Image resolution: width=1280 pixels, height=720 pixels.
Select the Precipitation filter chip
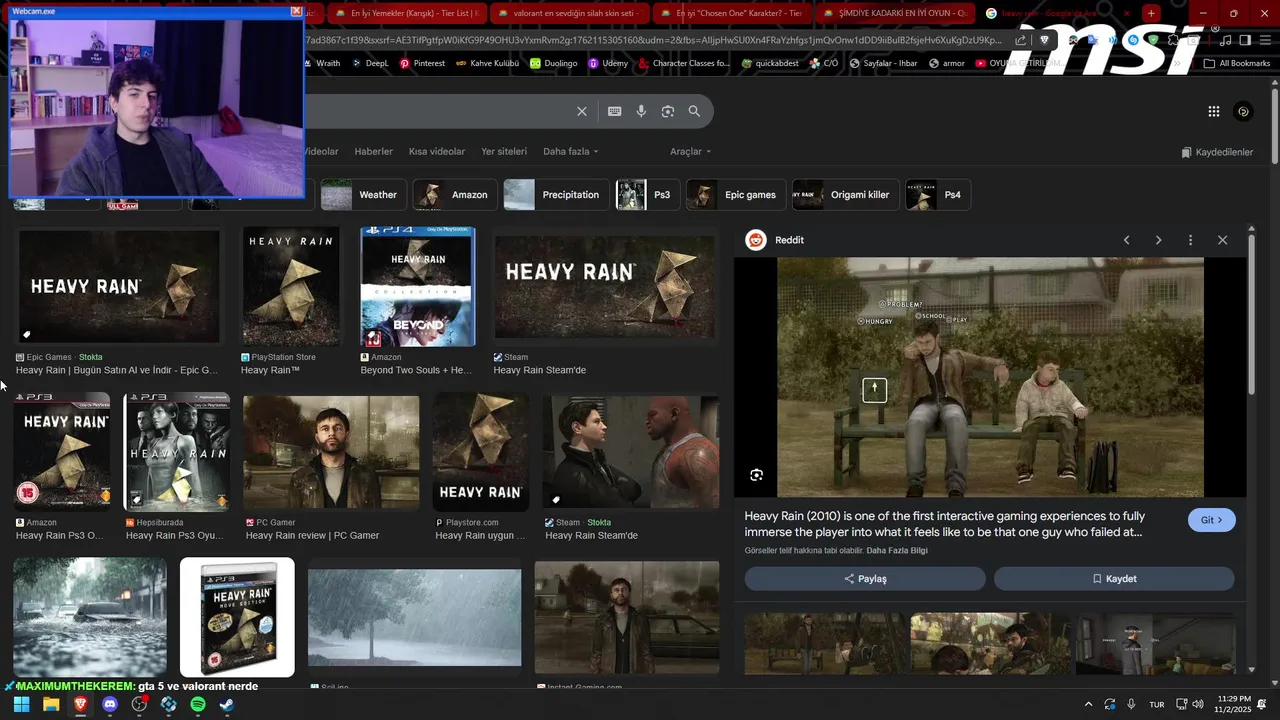[x=555, y=195]
